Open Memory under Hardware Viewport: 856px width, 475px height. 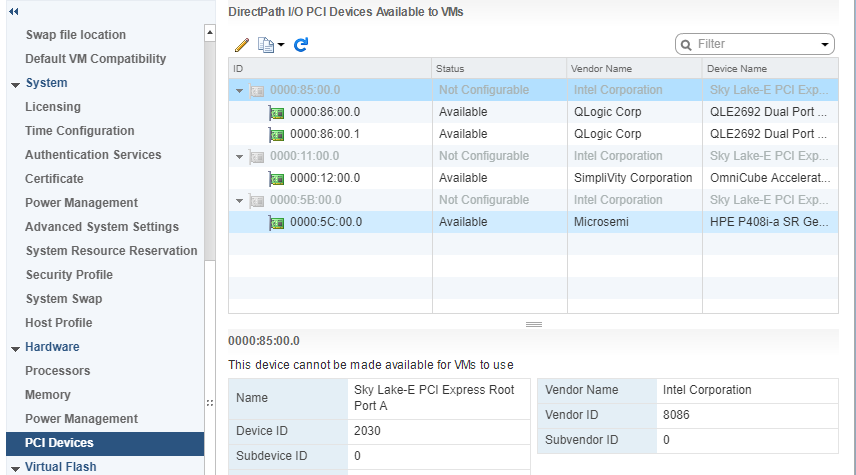(47, 395)
